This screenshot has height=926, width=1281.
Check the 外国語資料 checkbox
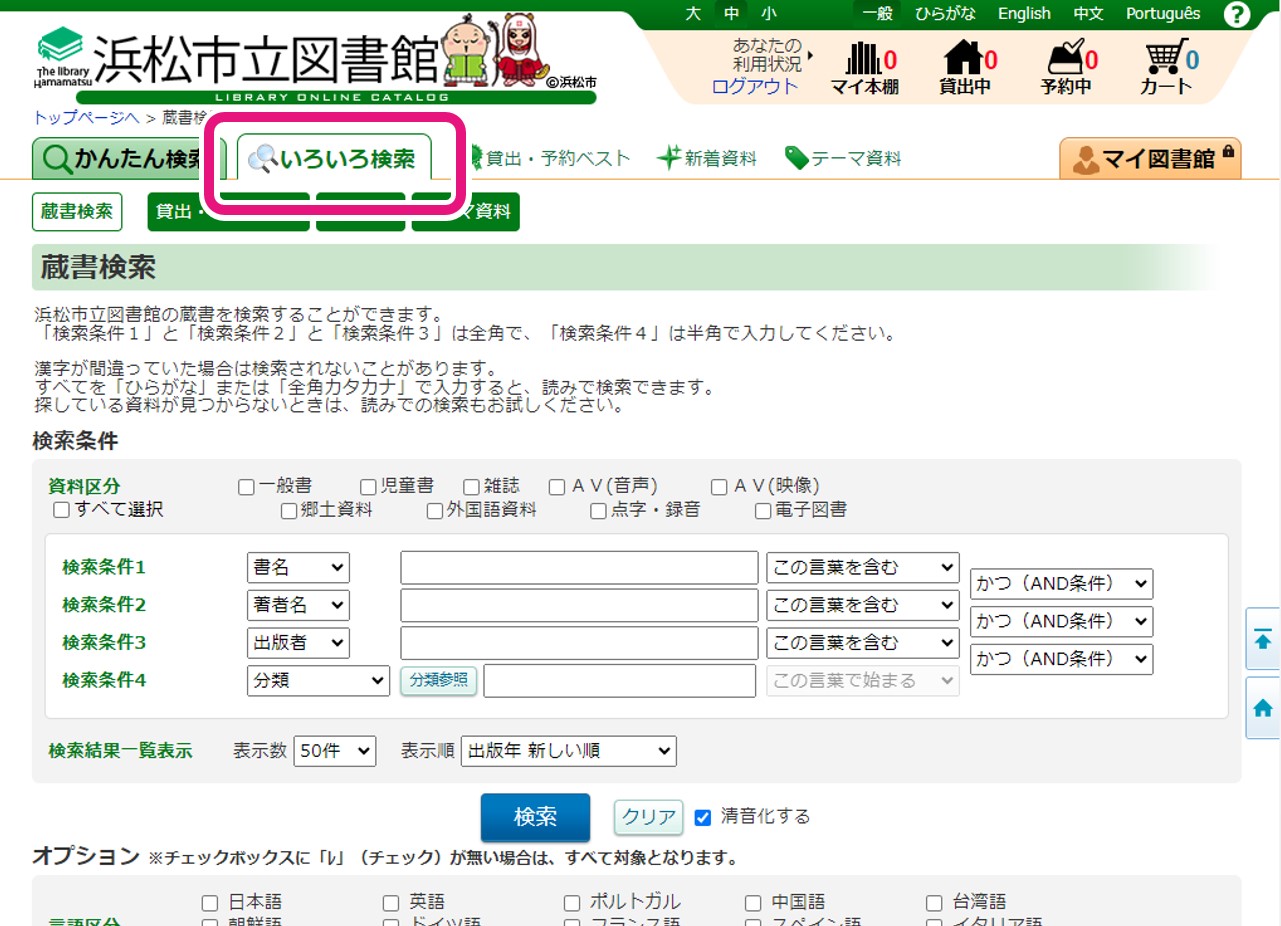(x=434, y=511)
